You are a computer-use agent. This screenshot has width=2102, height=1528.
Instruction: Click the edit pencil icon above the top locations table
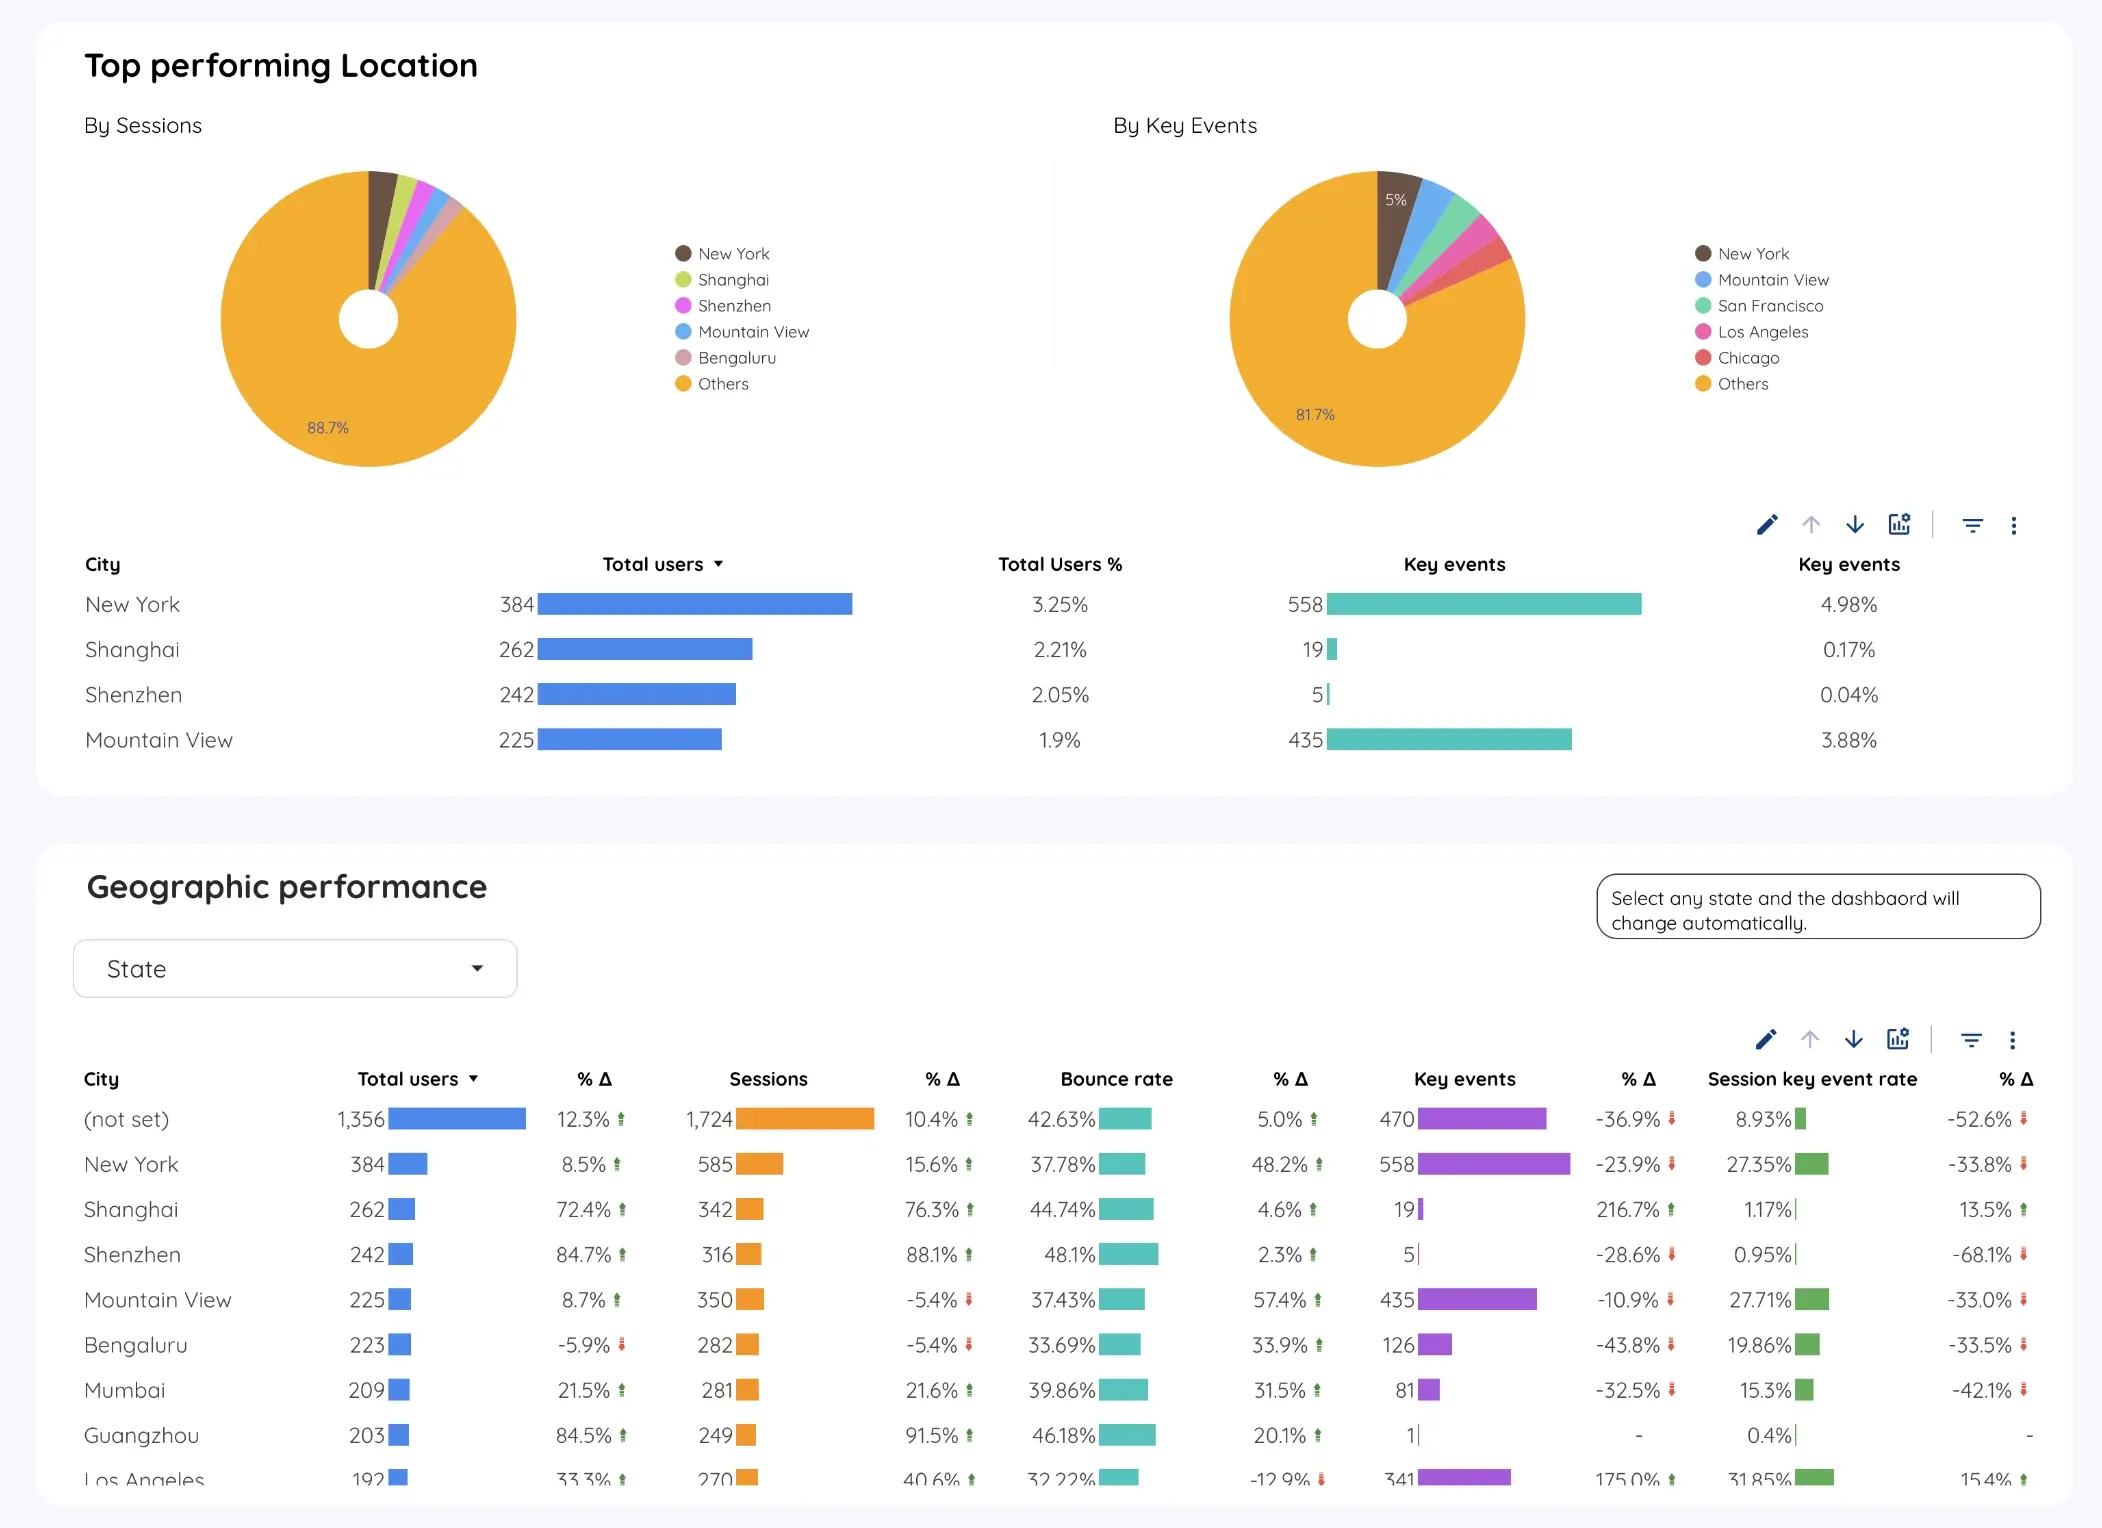1767,525
